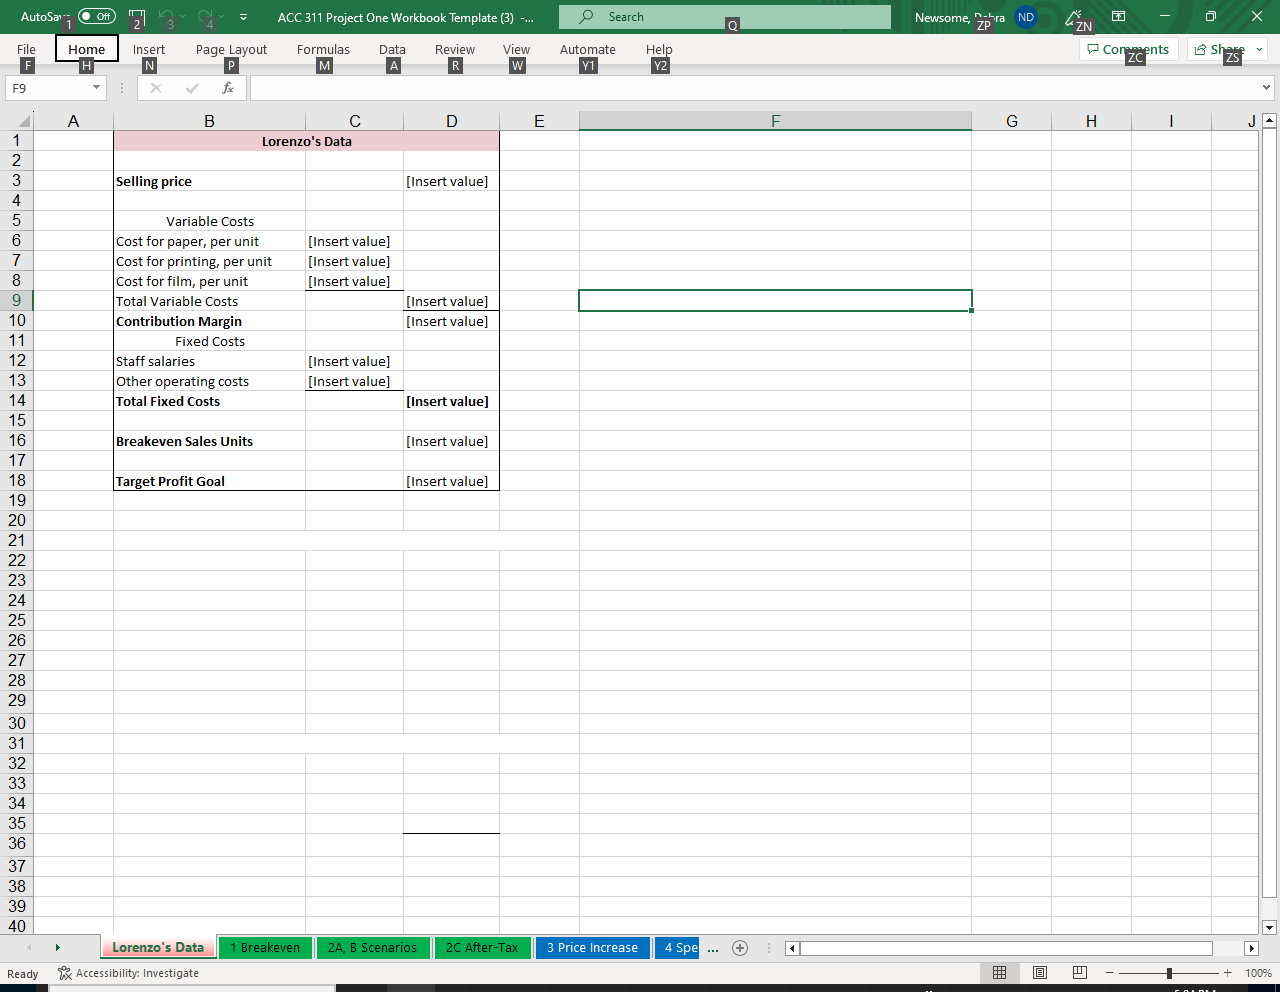Expand the Name Box dropdown arrow
Viewport: 1280px width, 992px height.
tap(96, 88)
